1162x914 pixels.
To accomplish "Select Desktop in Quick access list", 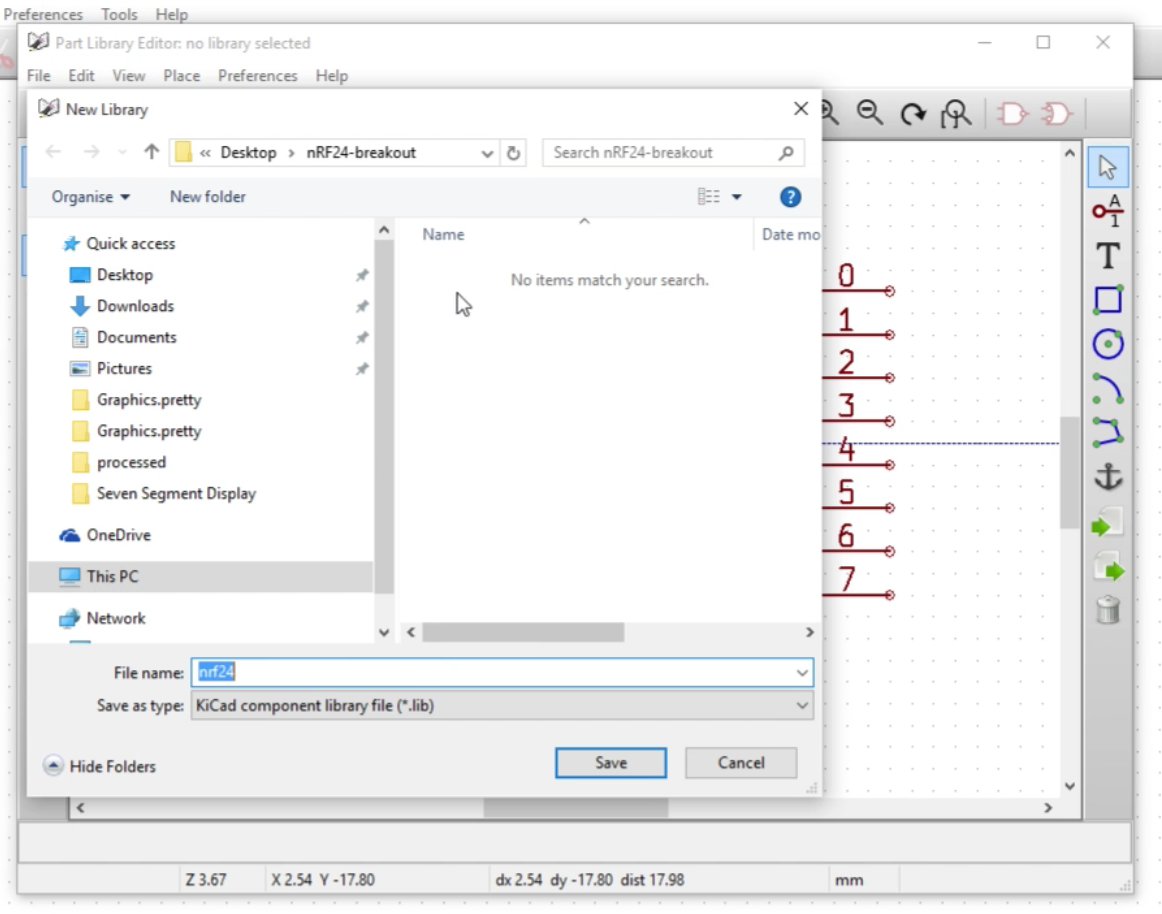I will (124, 275).
